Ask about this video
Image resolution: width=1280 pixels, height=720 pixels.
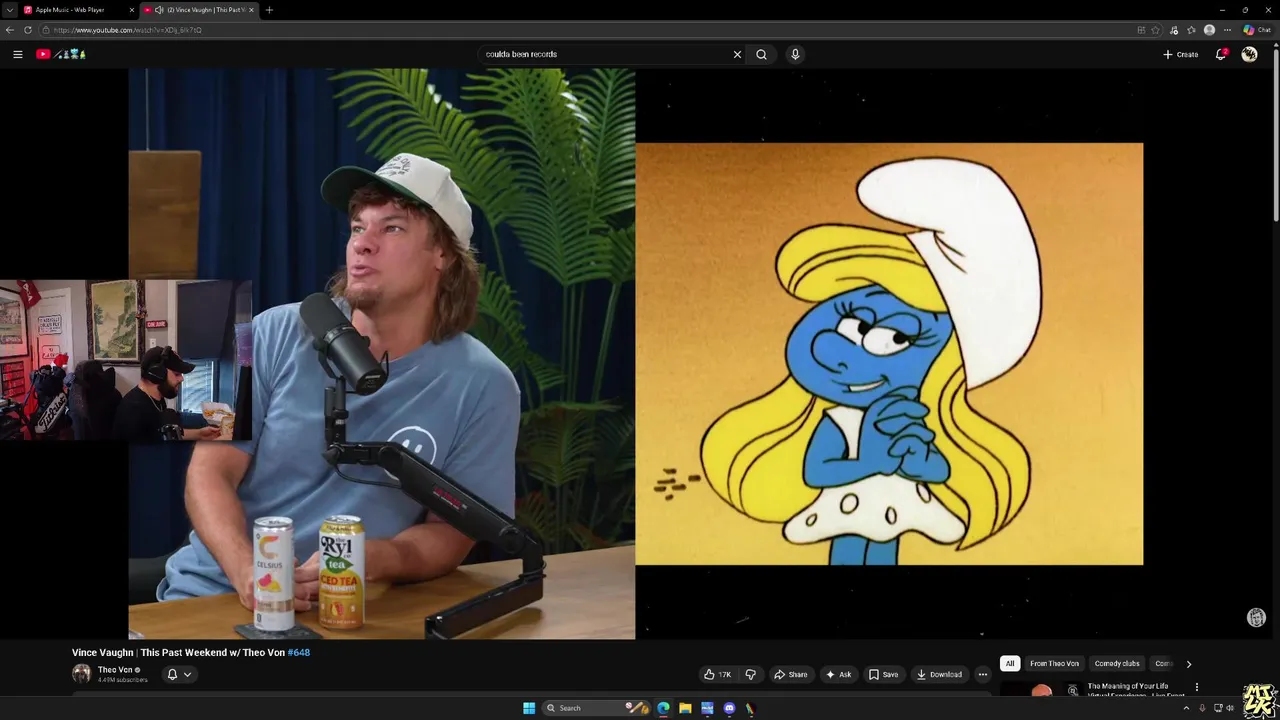tap(838, 674)
